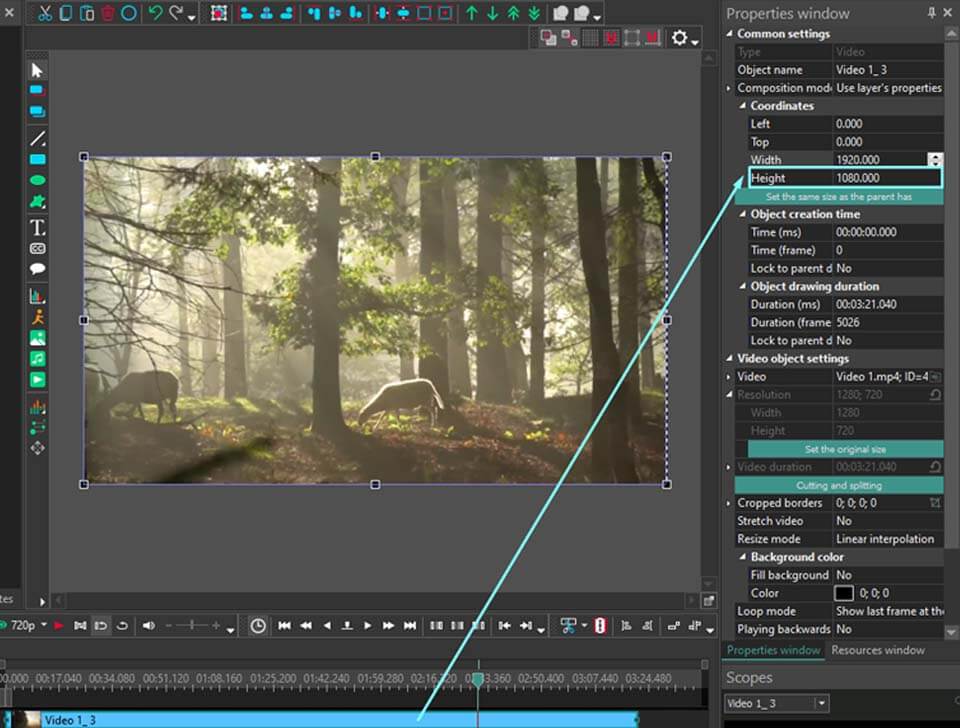Choose the green music note Add Audio tool
This screenshot has width=960, height=728.
point(37,358)
